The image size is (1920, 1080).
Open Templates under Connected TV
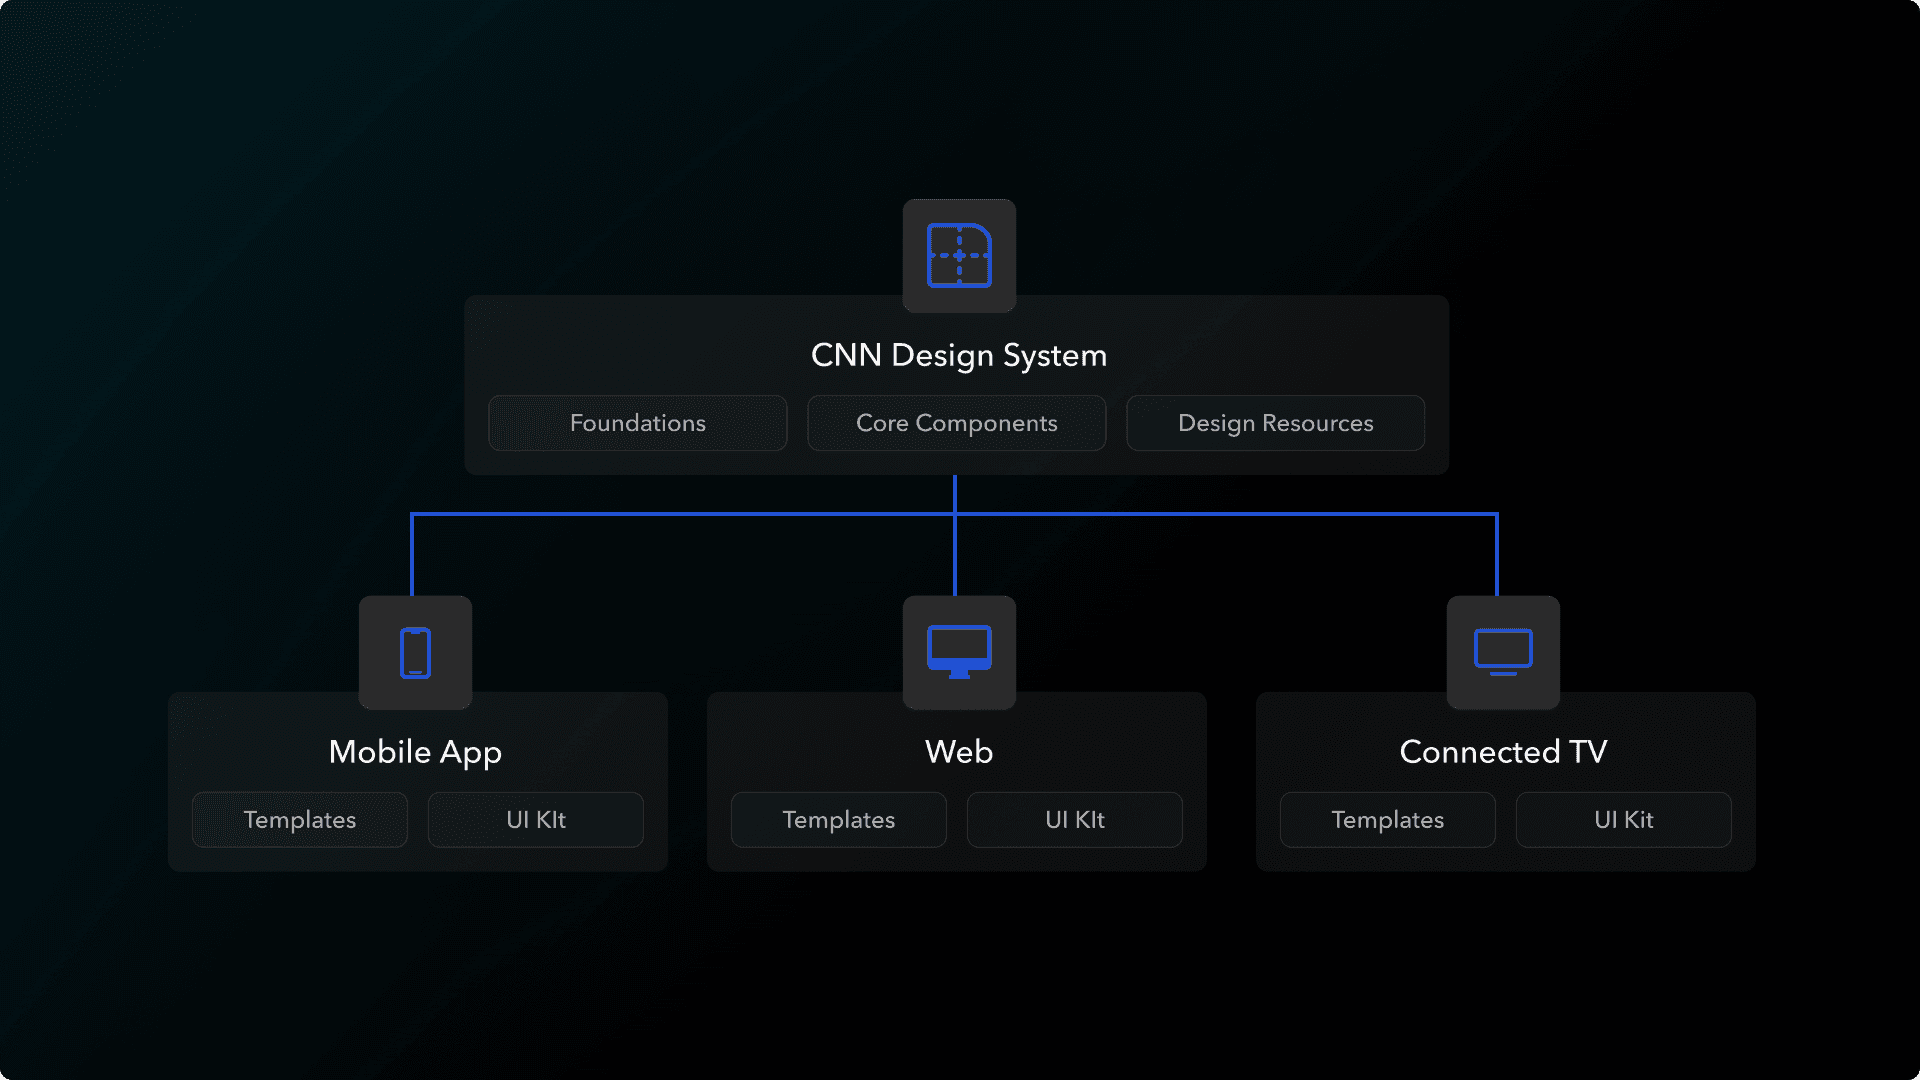click(1388, 820)
